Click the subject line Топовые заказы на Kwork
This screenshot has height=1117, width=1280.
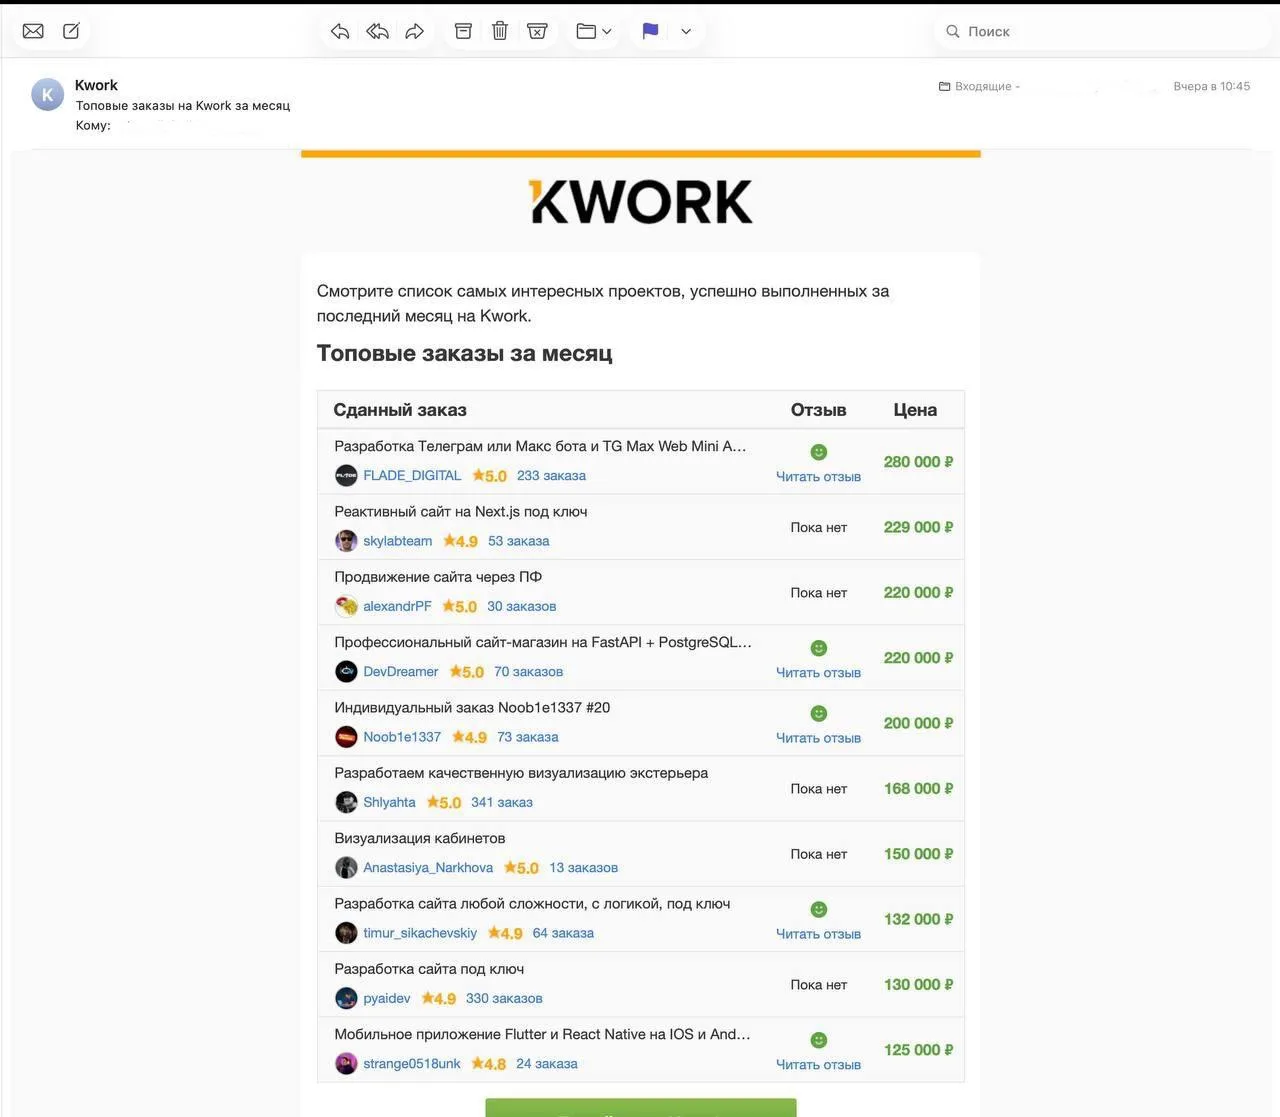point(183,105)
